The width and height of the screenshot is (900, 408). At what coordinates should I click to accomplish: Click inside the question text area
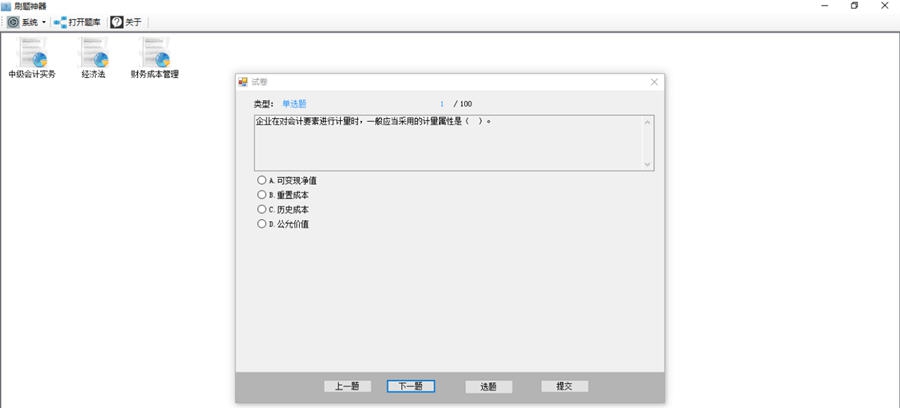pyautogui.click(x=448, y=143)
